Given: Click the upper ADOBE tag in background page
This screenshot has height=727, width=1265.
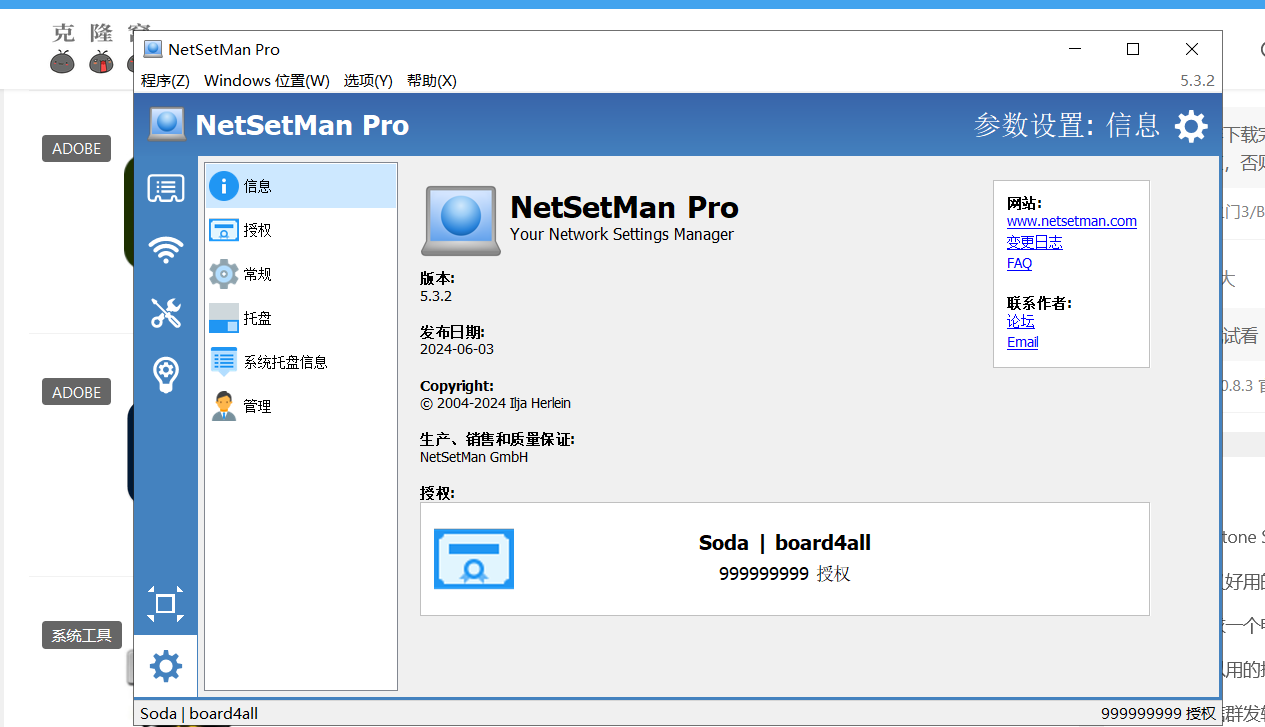Looking at the screenshot, I should click(77, 148).
